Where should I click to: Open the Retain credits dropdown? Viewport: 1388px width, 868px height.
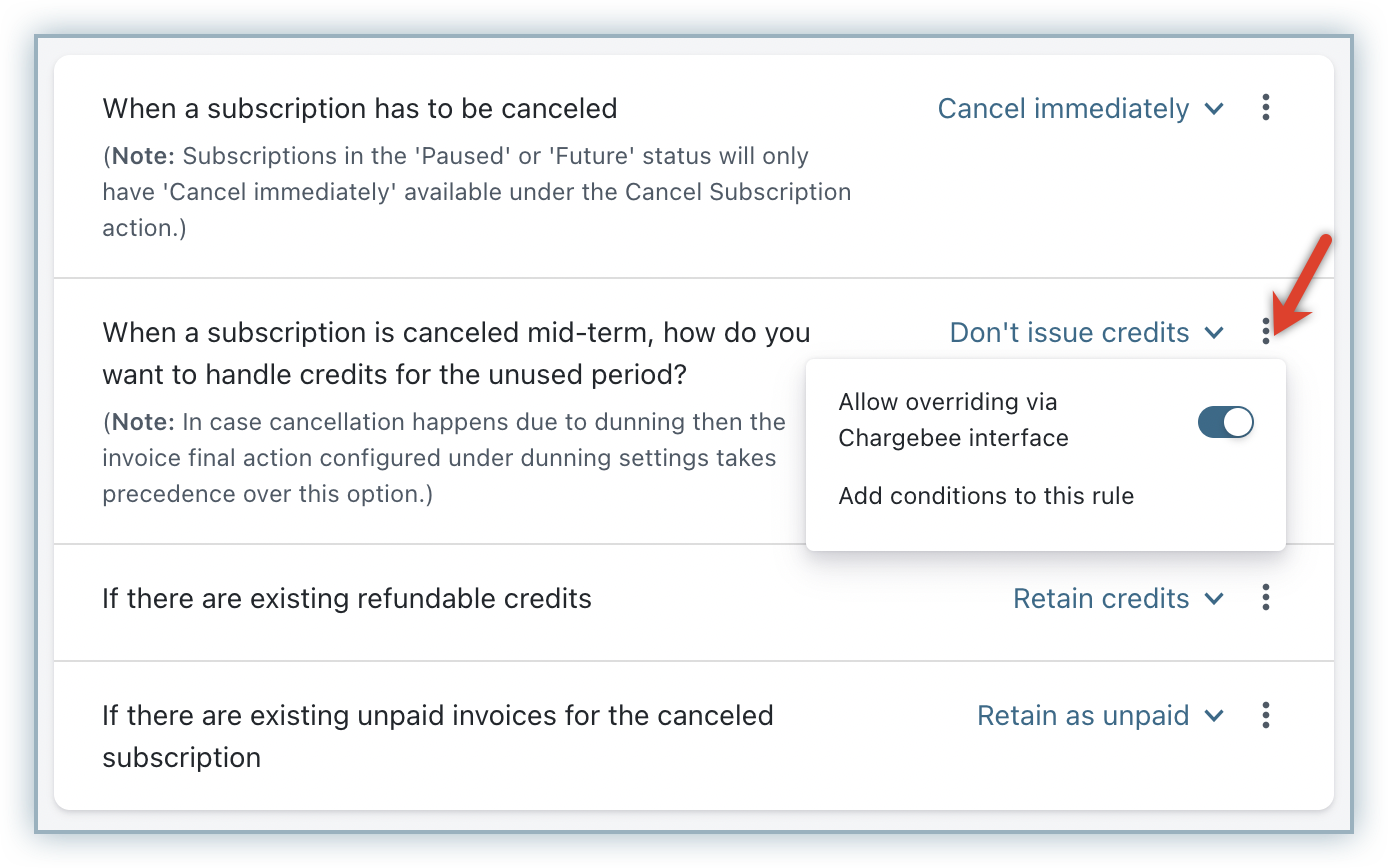tap(1101, 598)
